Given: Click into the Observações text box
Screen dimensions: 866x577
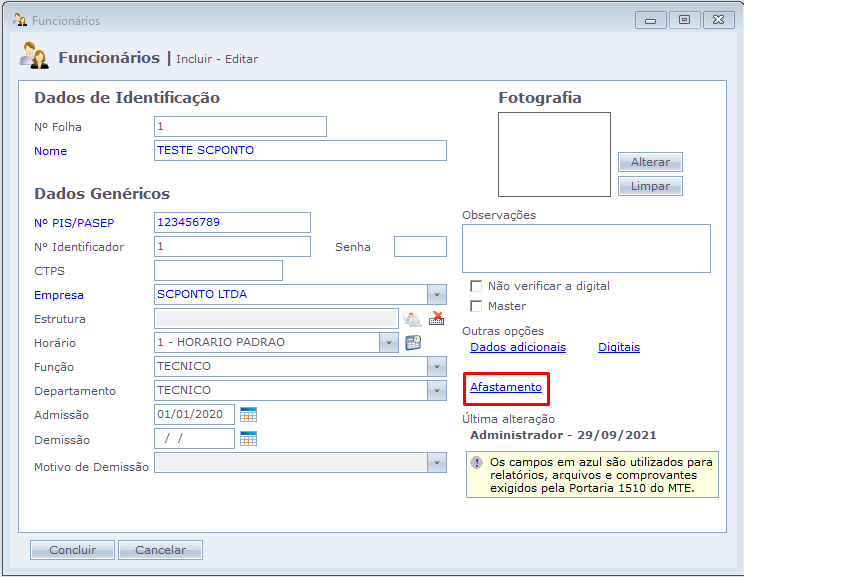Looking at the screenshot, I should tap(586, 248).
